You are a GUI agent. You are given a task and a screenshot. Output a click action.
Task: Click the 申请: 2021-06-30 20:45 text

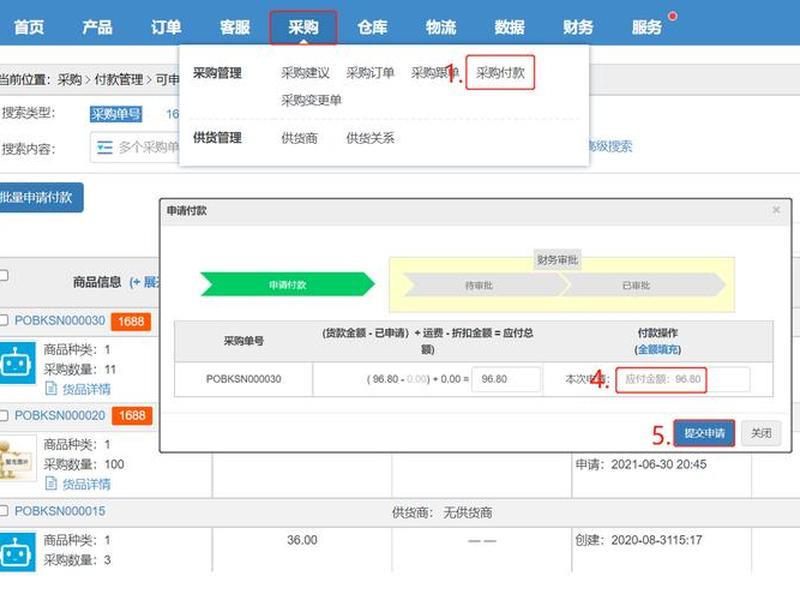click(641, 464)
